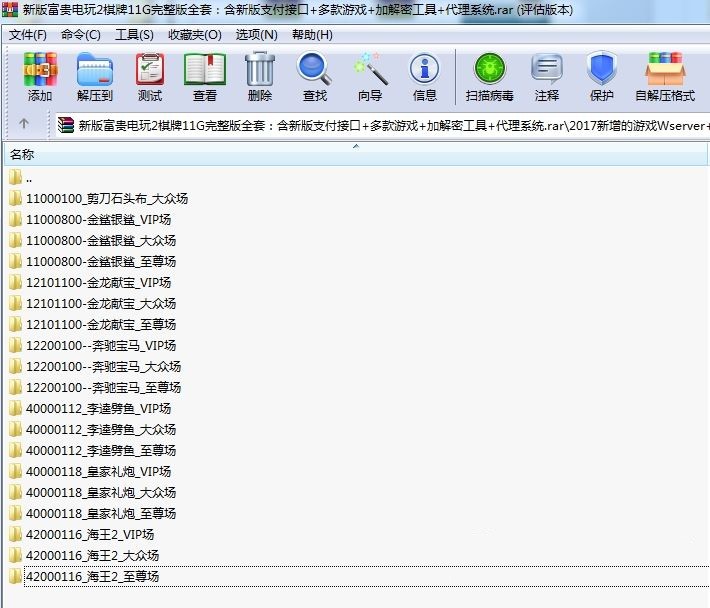Click the Delete (删除) trash icon
710x608 pixels.
click(x=260, y=77)
